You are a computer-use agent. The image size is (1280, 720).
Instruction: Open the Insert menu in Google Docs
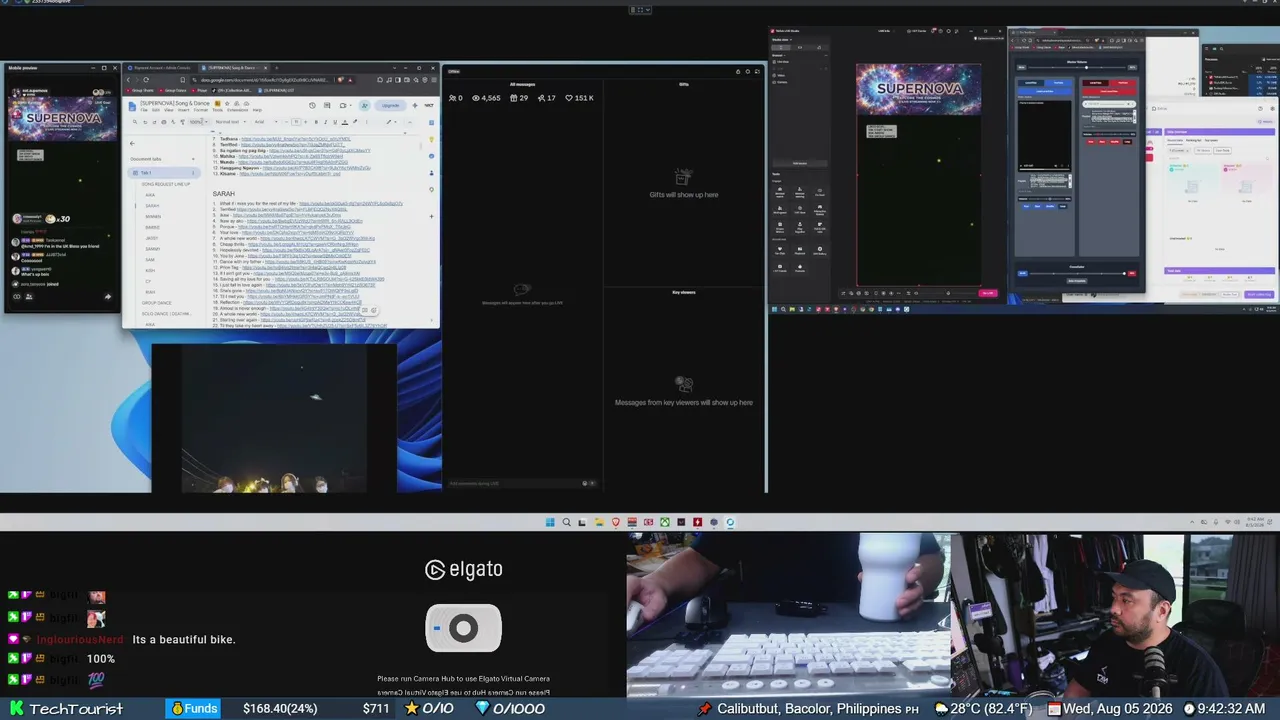184,110
